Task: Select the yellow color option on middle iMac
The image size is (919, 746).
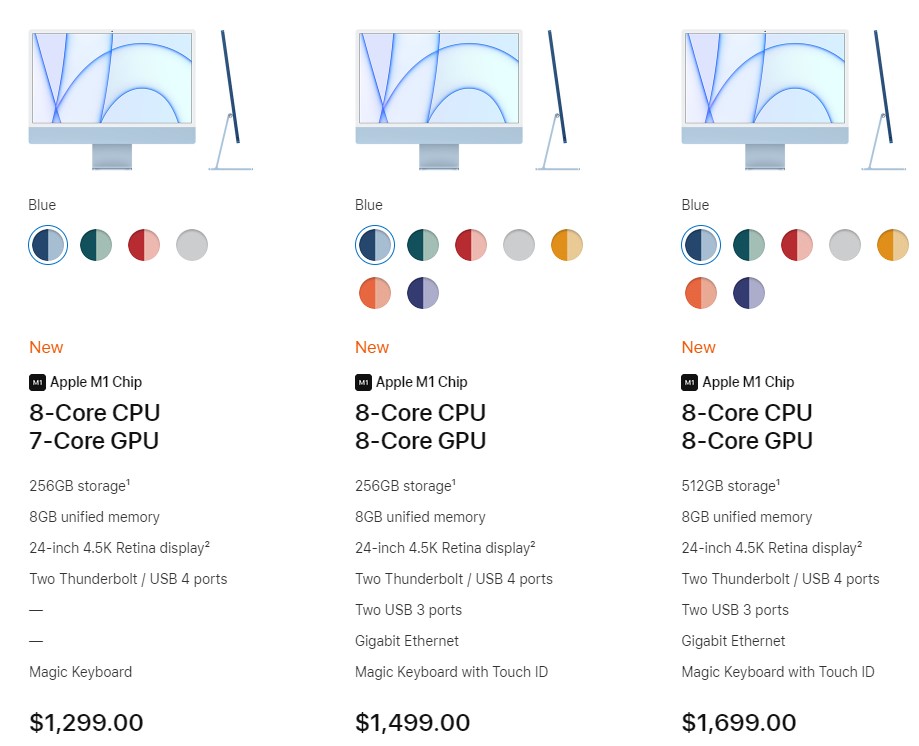Action: coord(566,244)
